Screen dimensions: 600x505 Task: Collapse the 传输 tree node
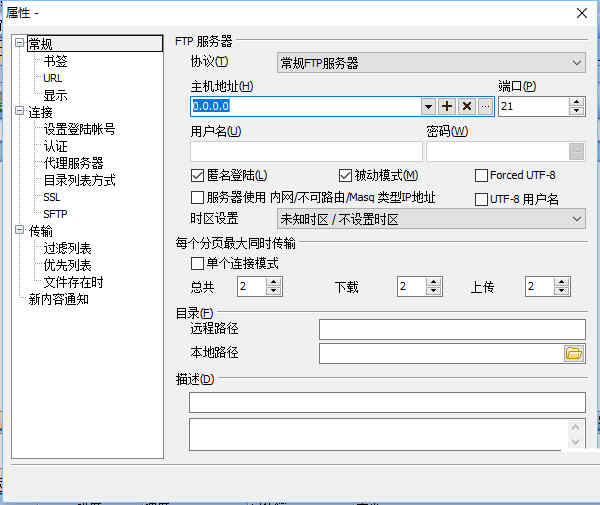pos(20,230)
